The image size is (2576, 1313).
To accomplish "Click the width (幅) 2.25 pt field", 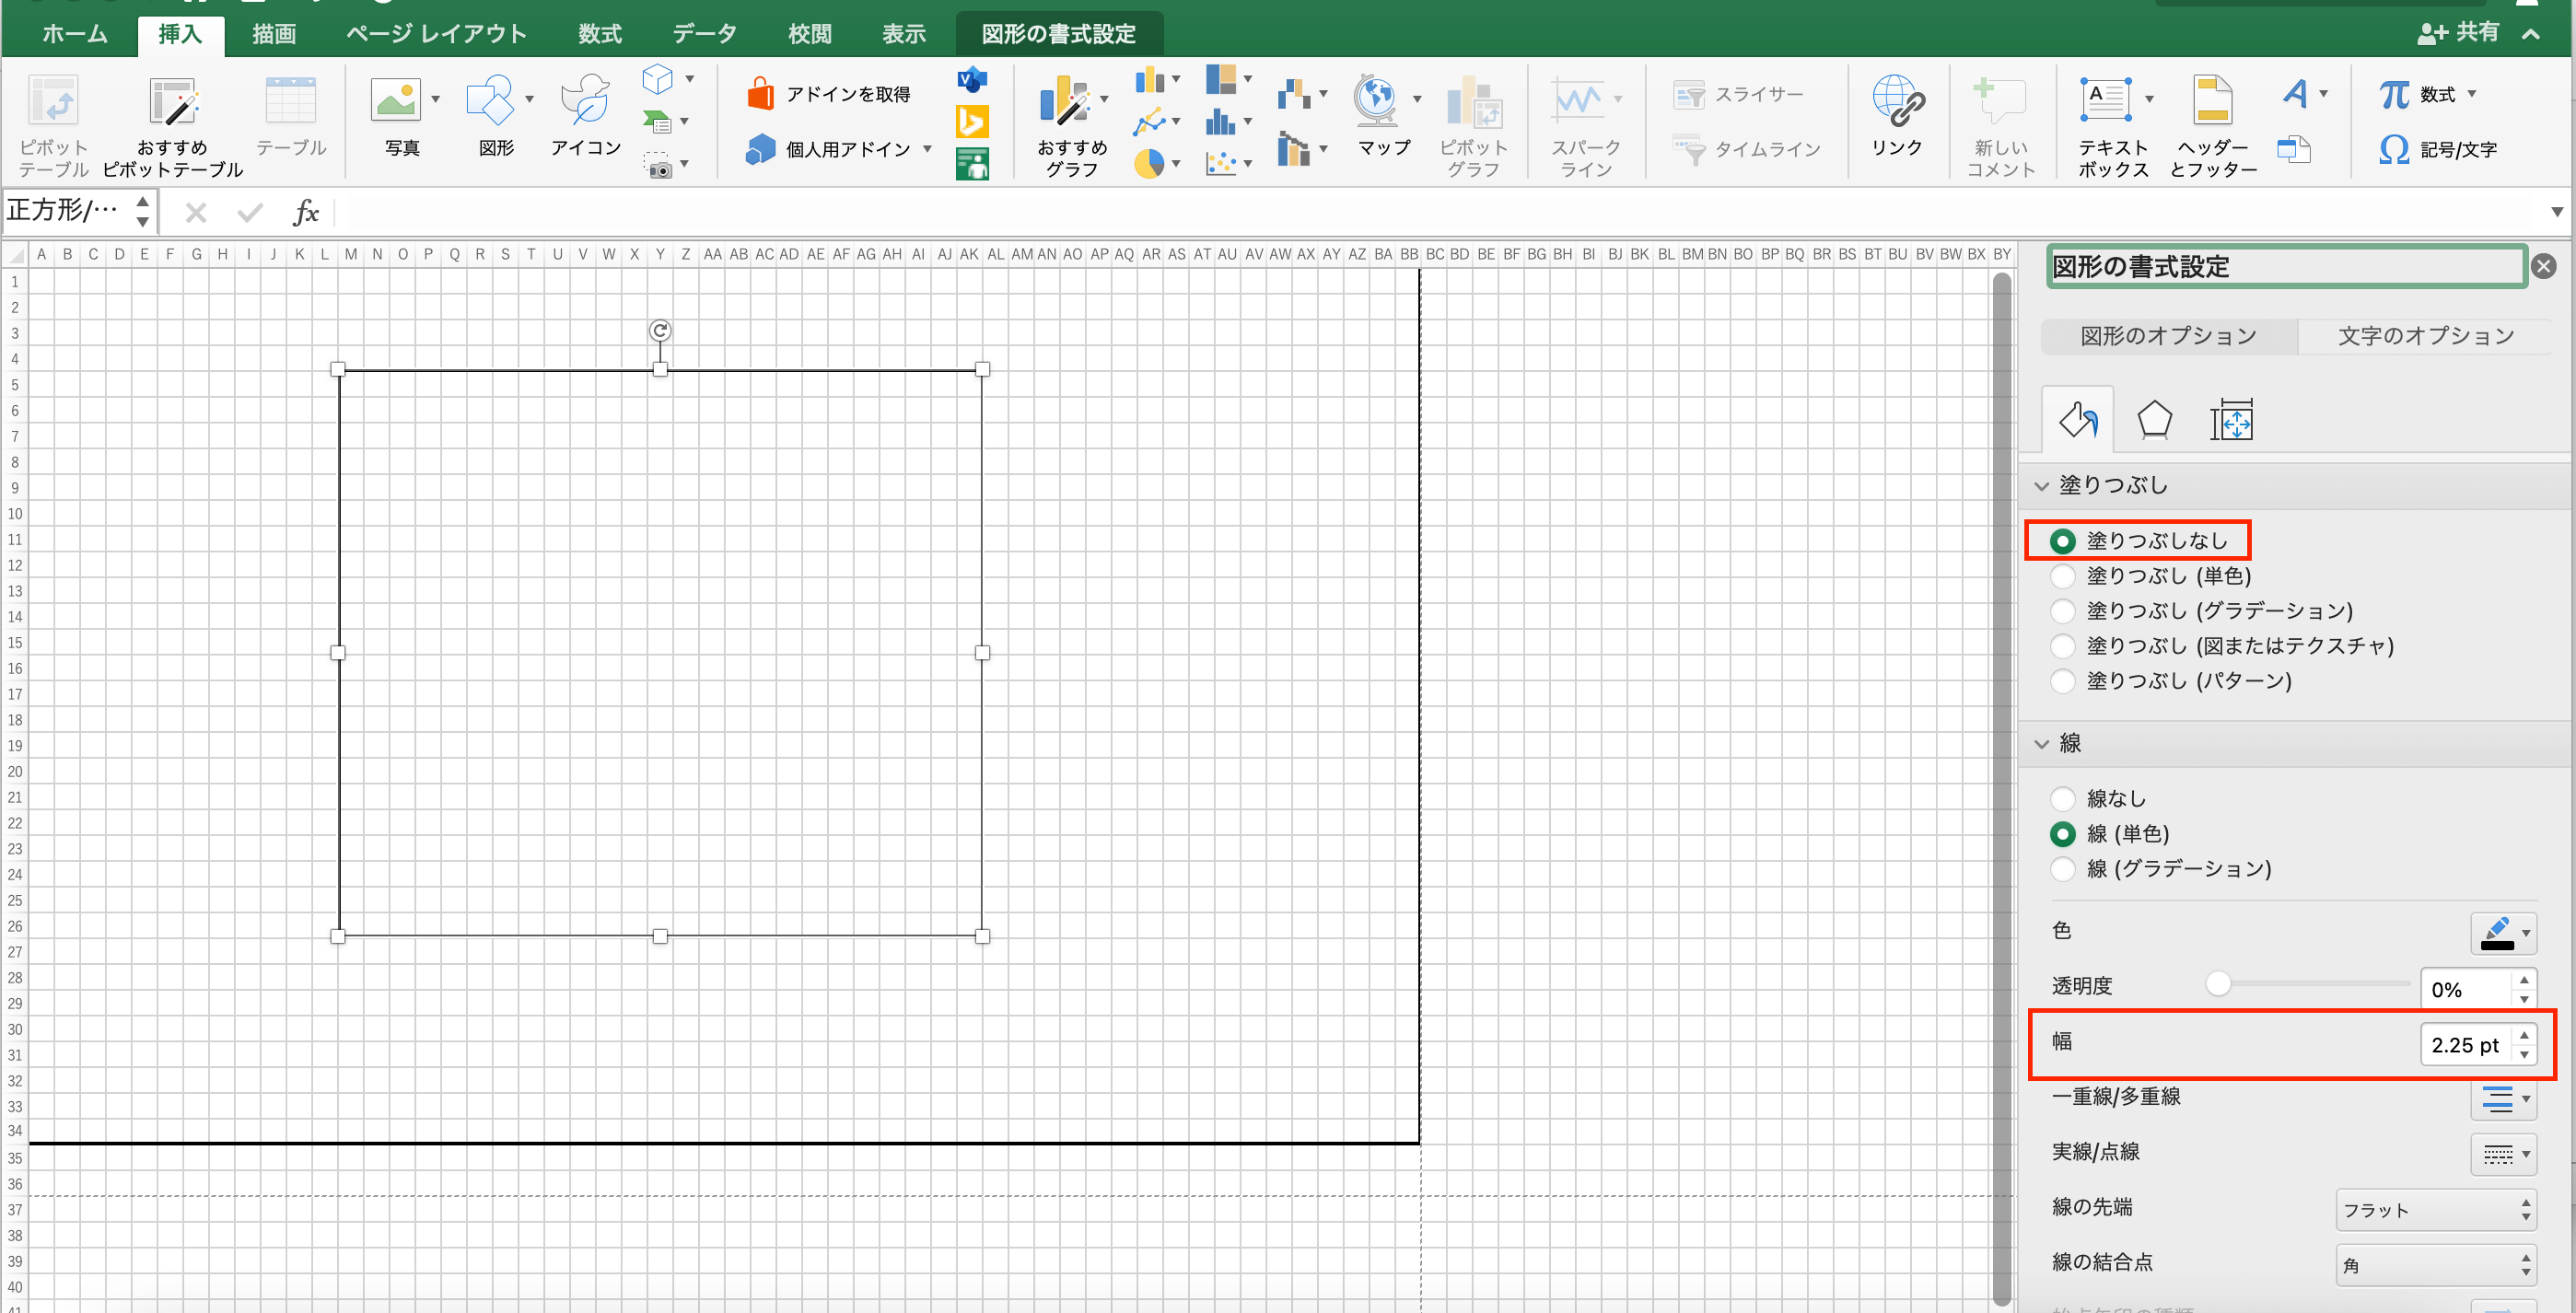I will click(2466, 1045).
